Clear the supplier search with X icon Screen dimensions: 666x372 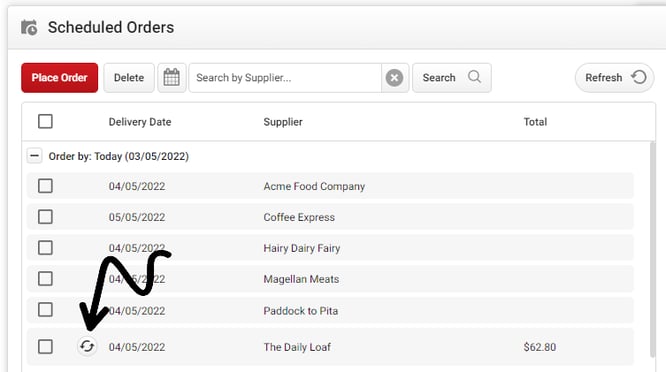click(395, 78)
